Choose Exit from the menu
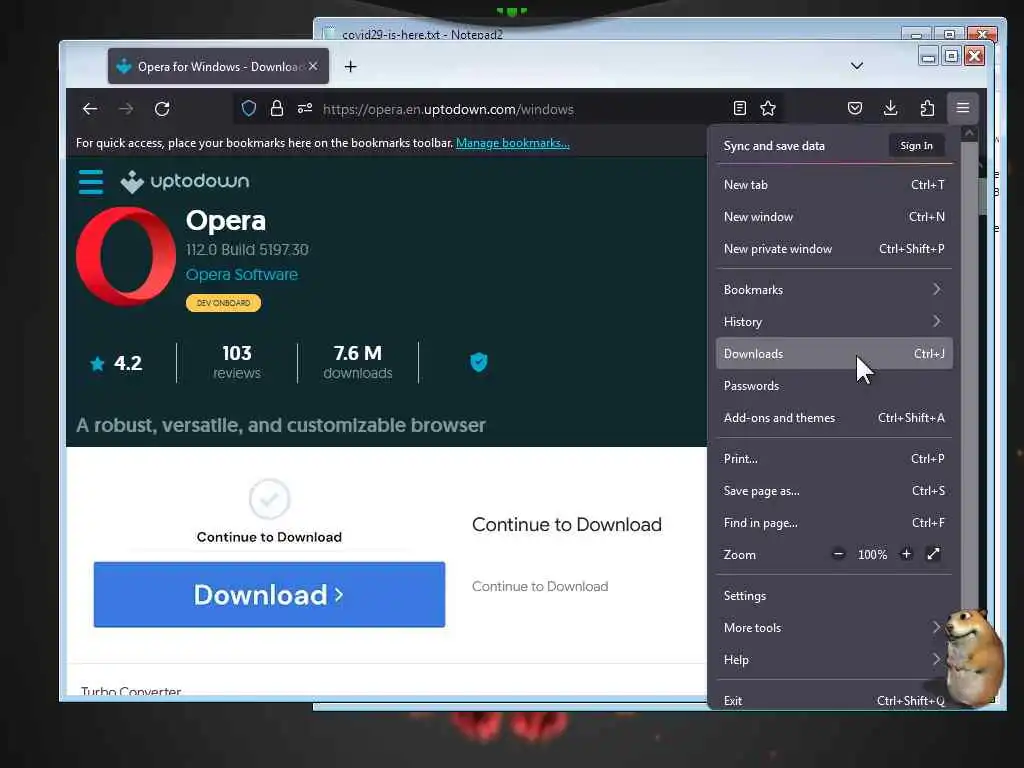This screenshot has height=768, width=1024. pos(834,700)
